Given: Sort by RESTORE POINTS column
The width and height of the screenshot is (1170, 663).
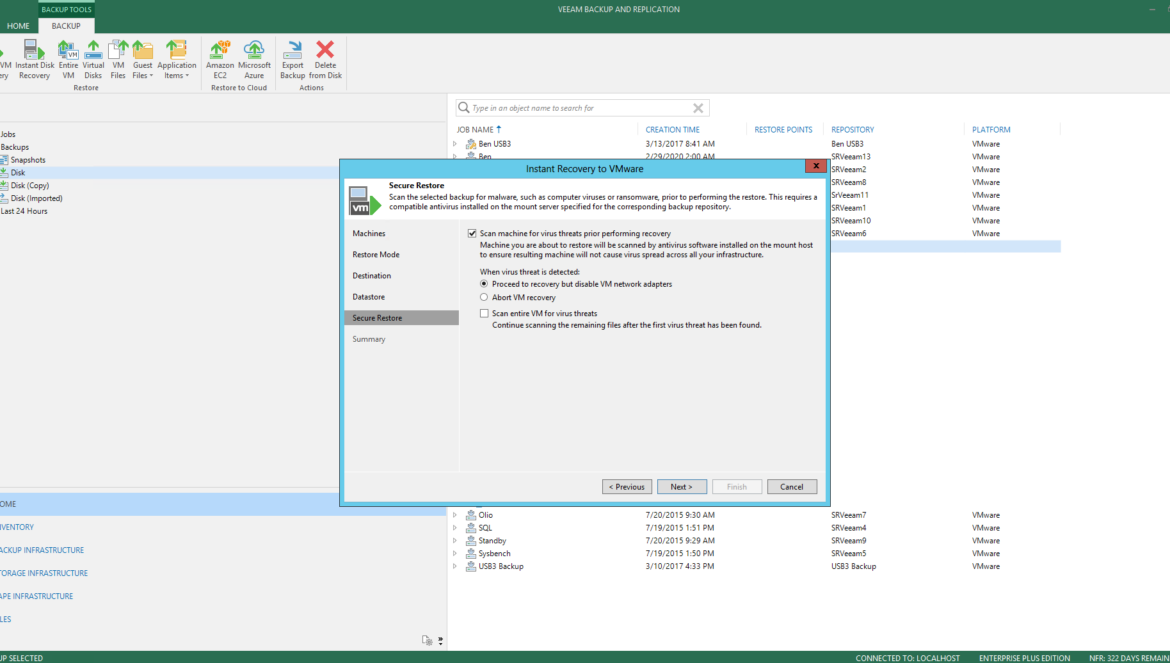Looking at the screenshot, I should click(783, 130).
